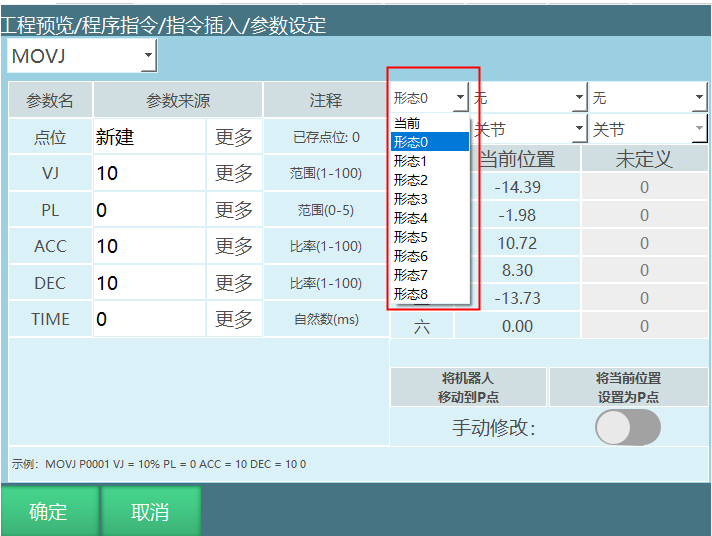Select 形态8 in the dropdown list

click(410, 294)
